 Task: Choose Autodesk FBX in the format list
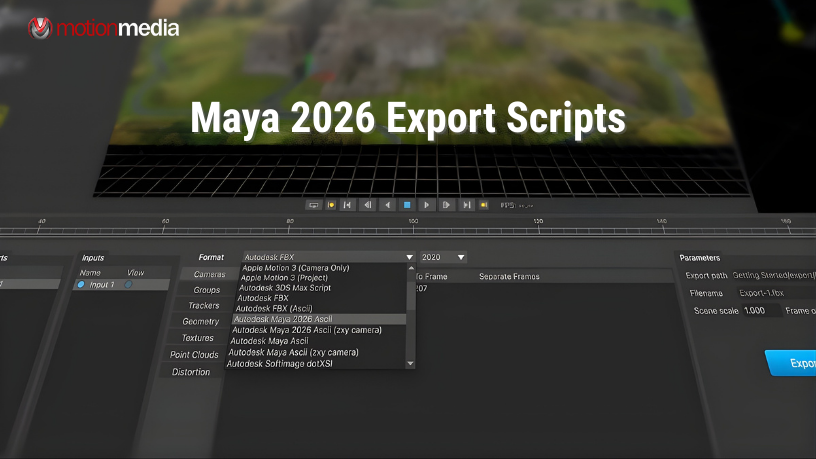pos(263,298)
